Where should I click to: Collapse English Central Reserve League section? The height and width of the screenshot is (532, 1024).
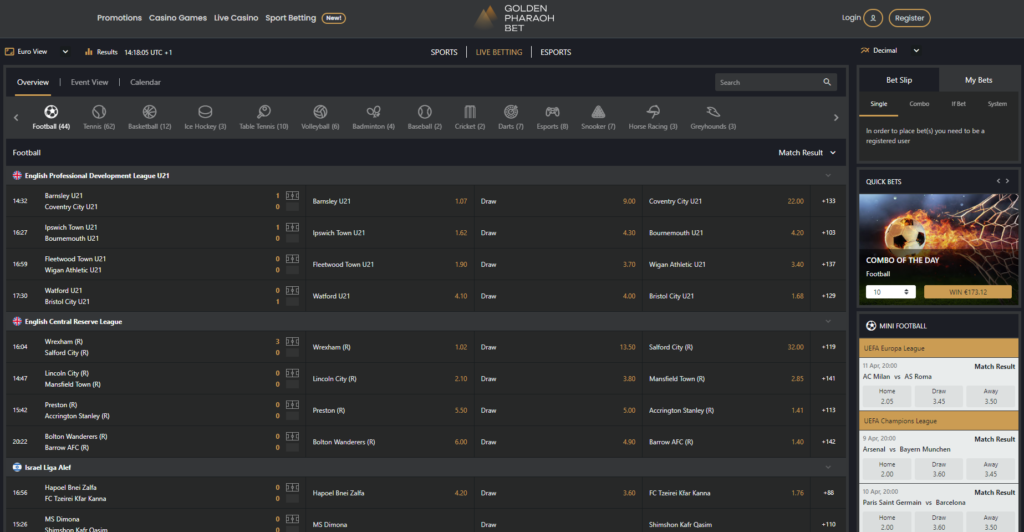coord(828,322)
